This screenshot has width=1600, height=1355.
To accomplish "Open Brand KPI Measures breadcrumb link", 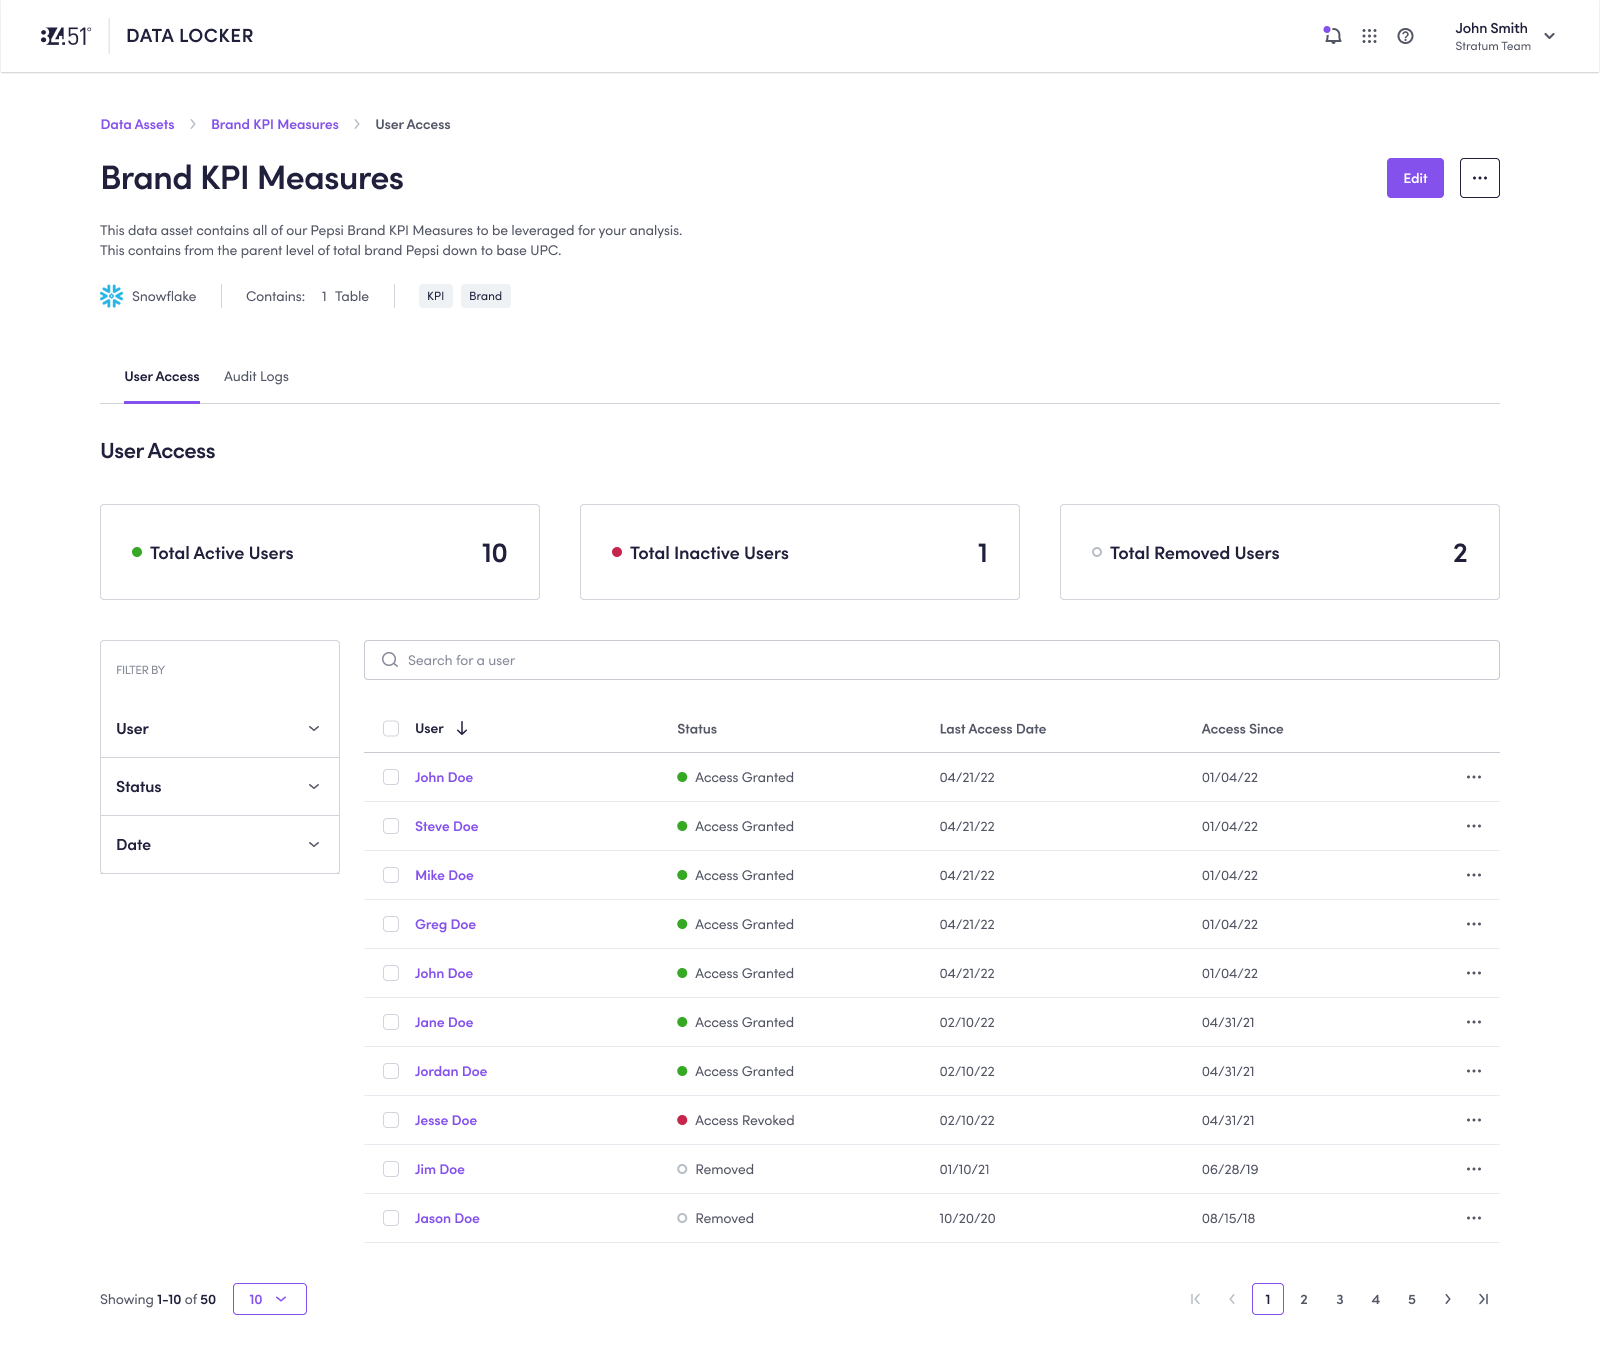I will (275, 125).
